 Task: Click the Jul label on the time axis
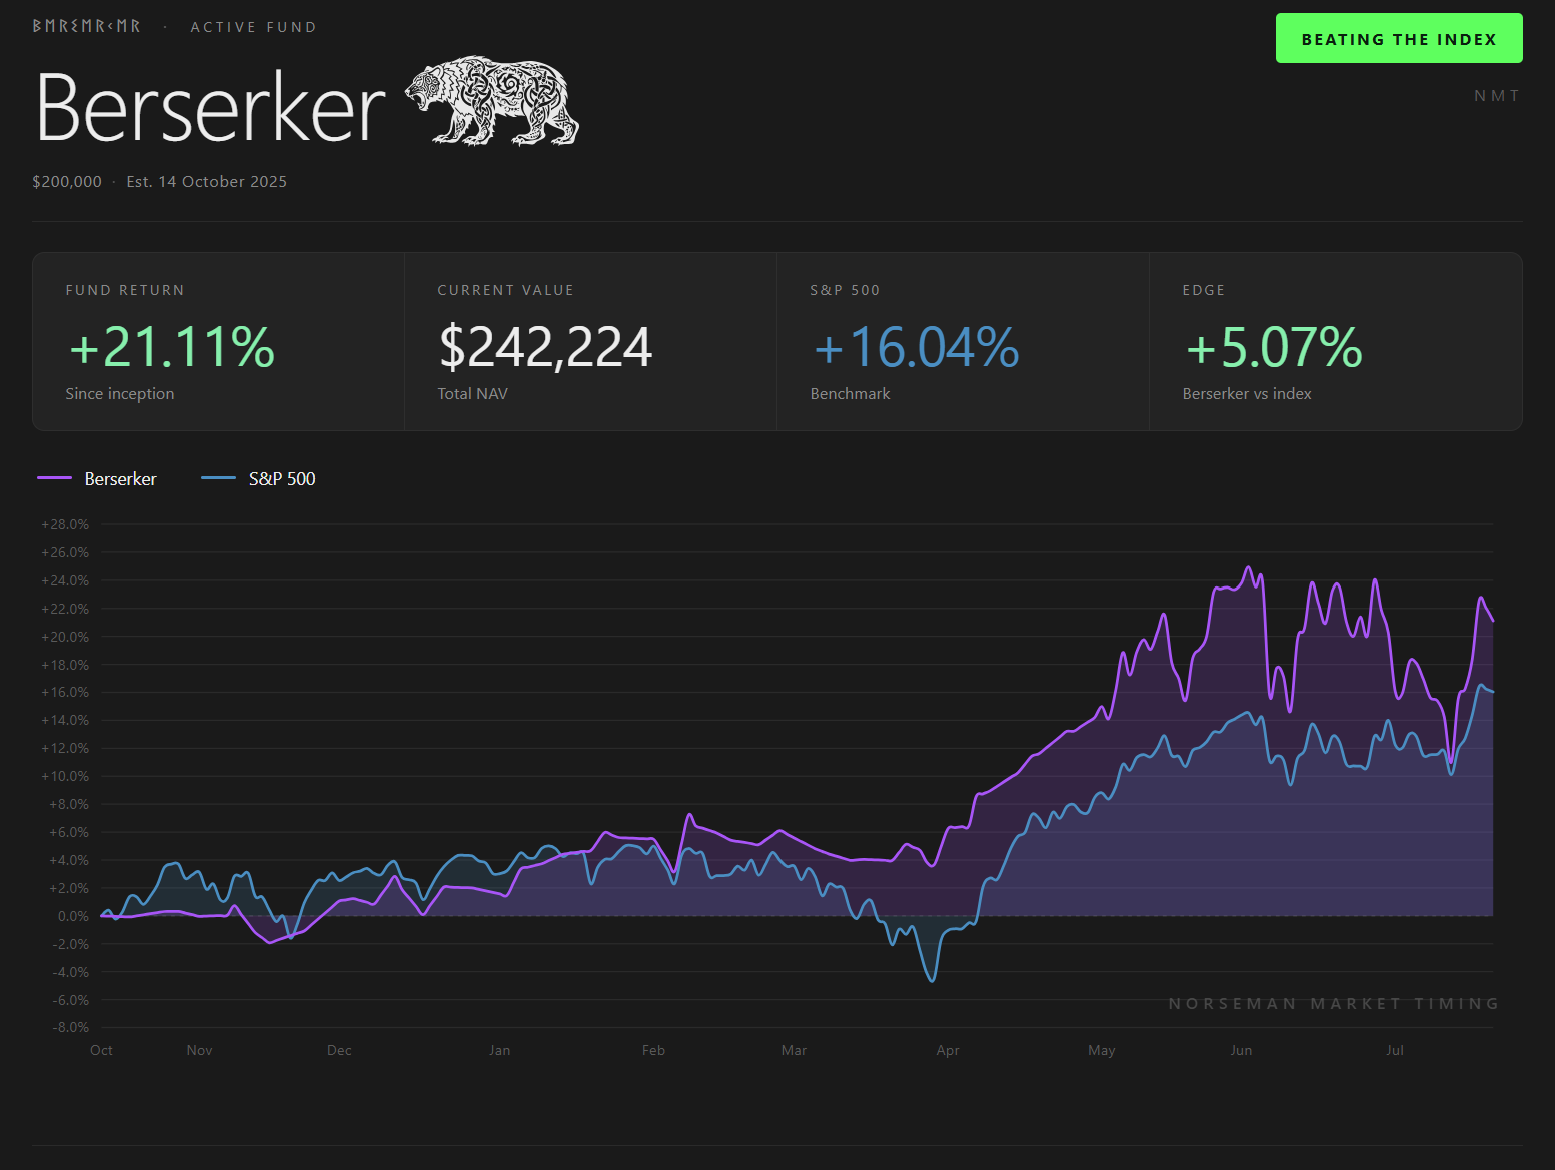coord(1395,1050)
